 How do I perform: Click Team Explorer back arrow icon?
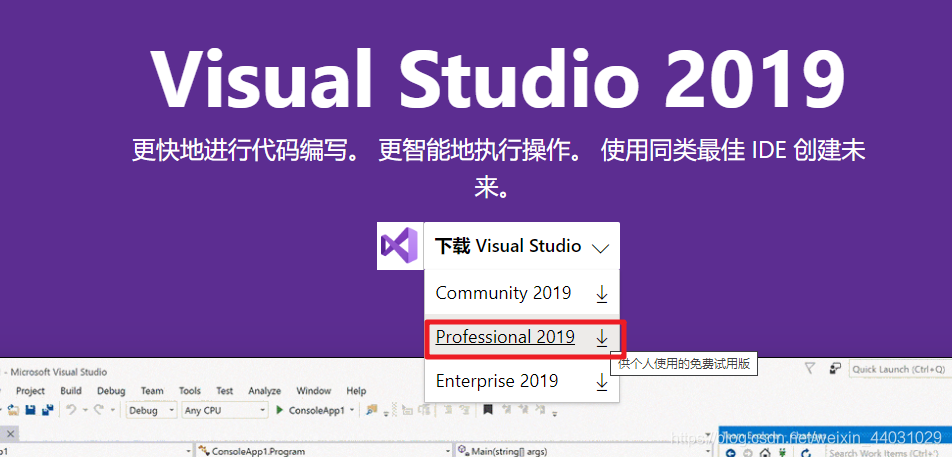point(730,453)
